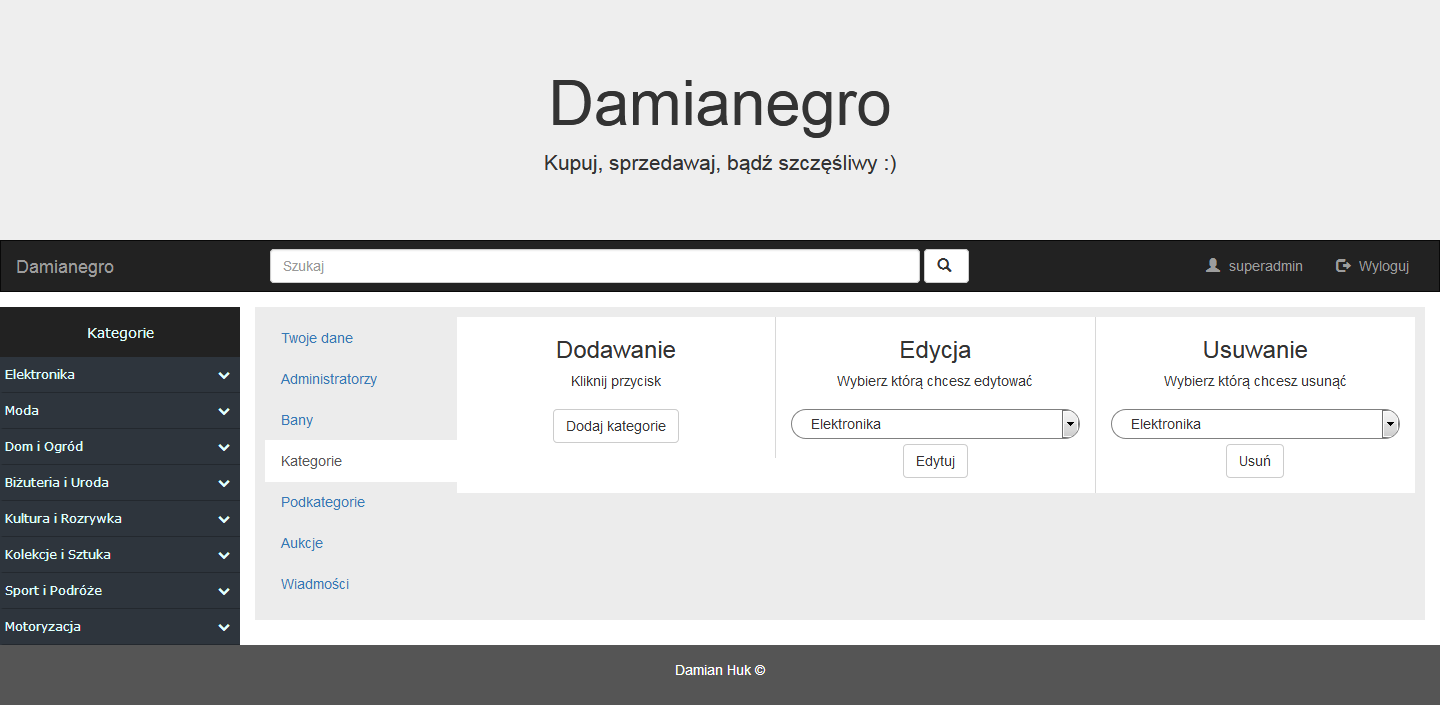Screen dimensions: 1440x719
Task: Open the Aukcje section
Action: [x=302, y=543]
